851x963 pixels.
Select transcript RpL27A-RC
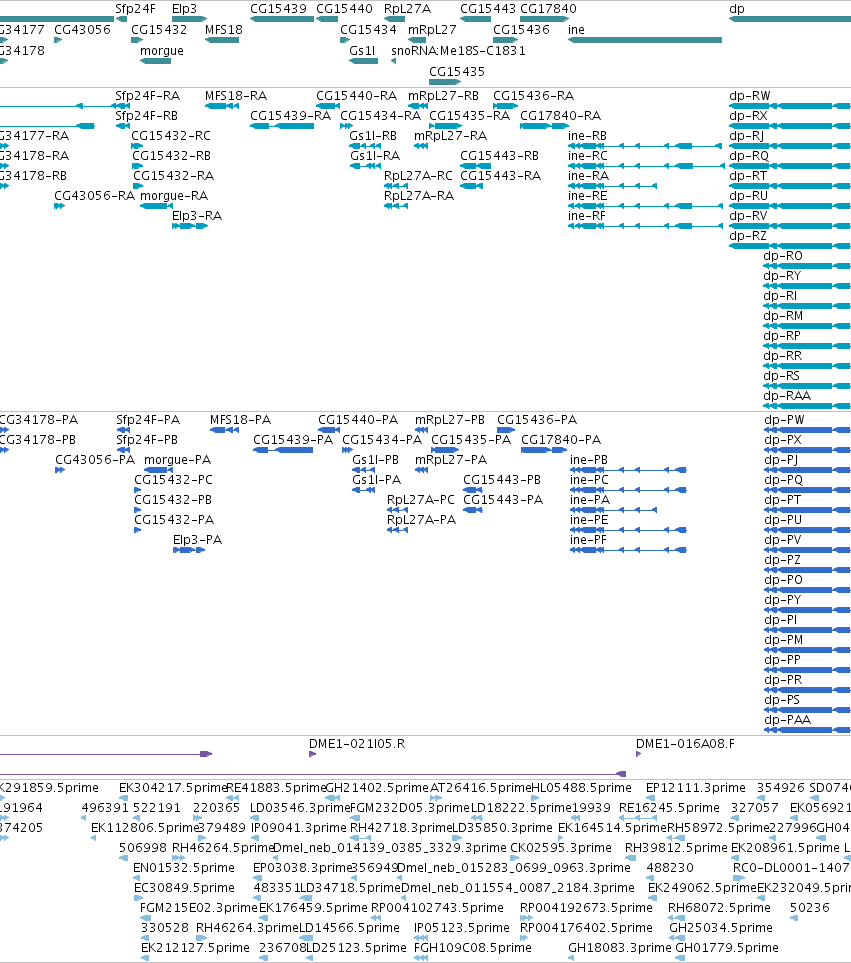click(x=418, y=176)
